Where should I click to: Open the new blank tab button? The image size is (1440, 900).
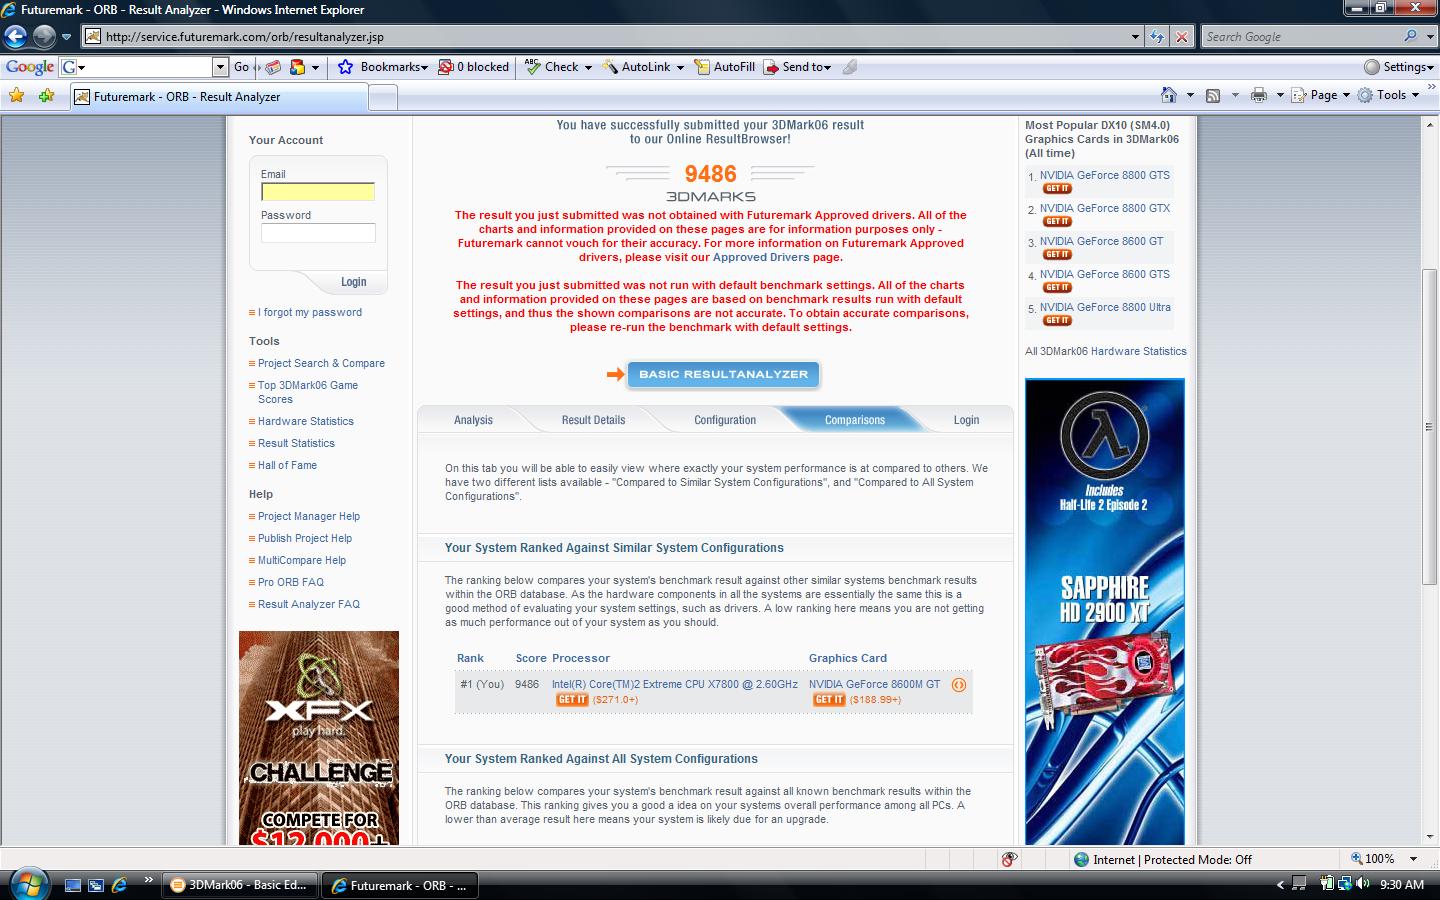tap(383, 97)
